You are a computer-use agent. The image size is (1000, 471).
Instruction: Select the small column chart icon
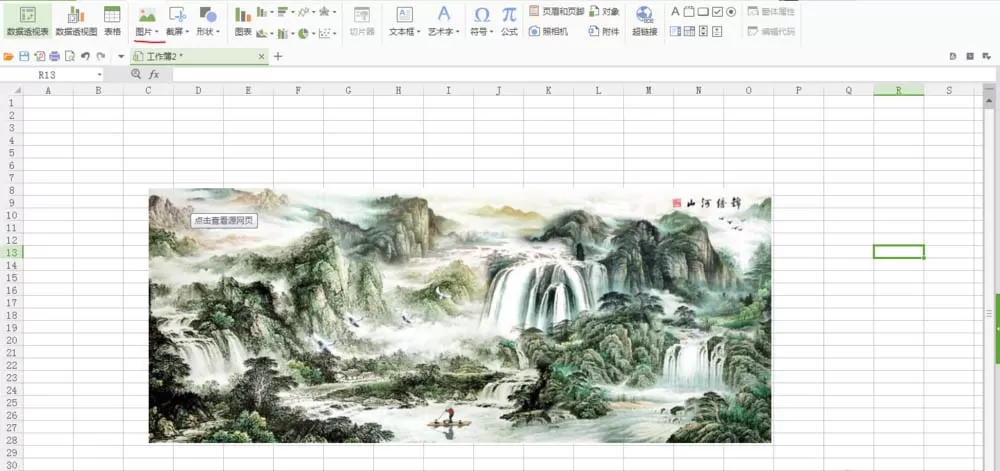point(262,11)
